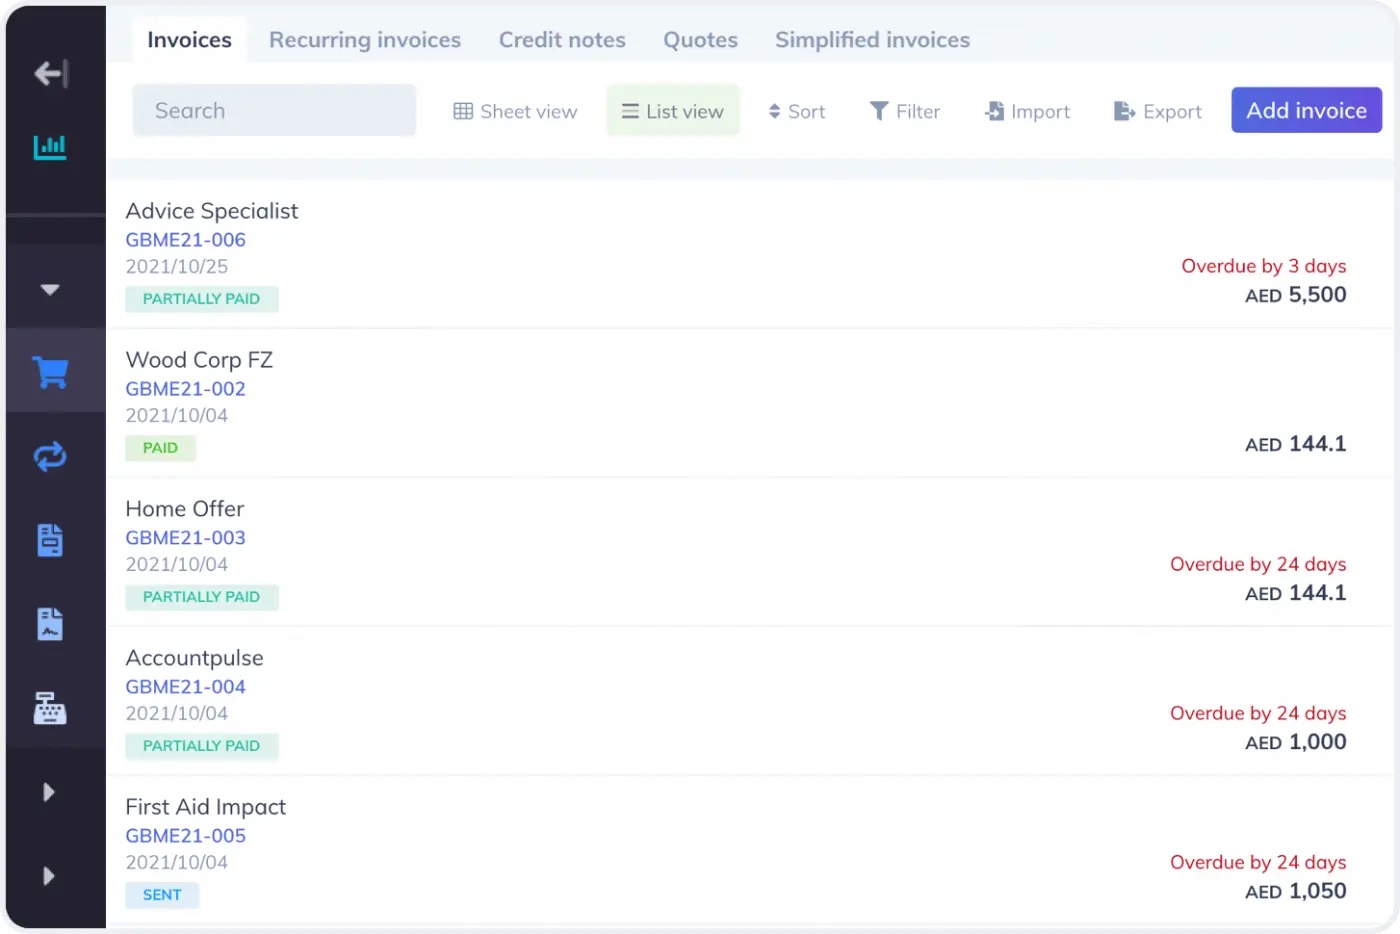The image size is (1400, 934).
Task: Expand the first arrow section below the register icon
Action: (49, 791)
